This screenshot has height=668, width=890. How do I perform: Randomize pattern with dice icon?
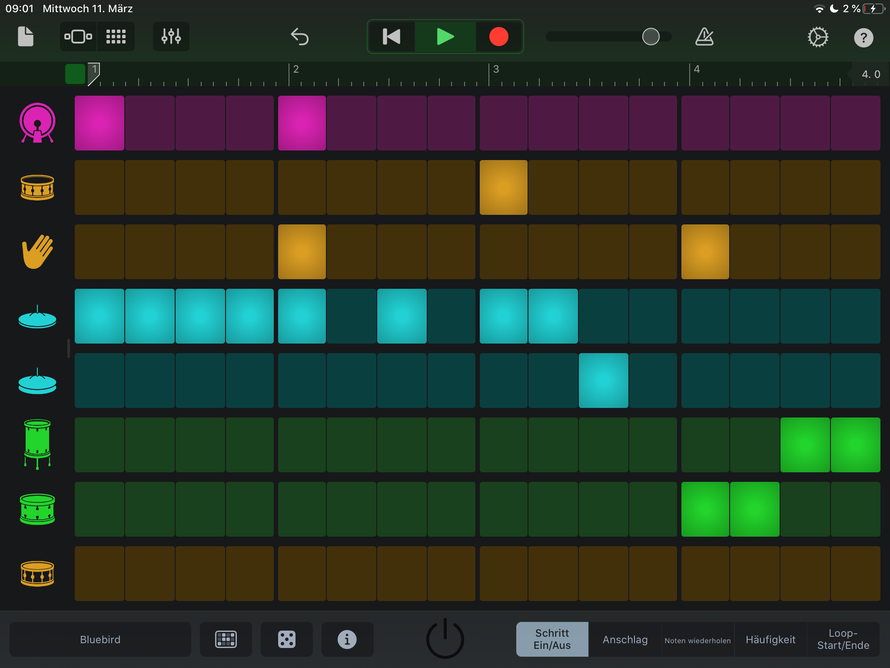coord(287,640)
